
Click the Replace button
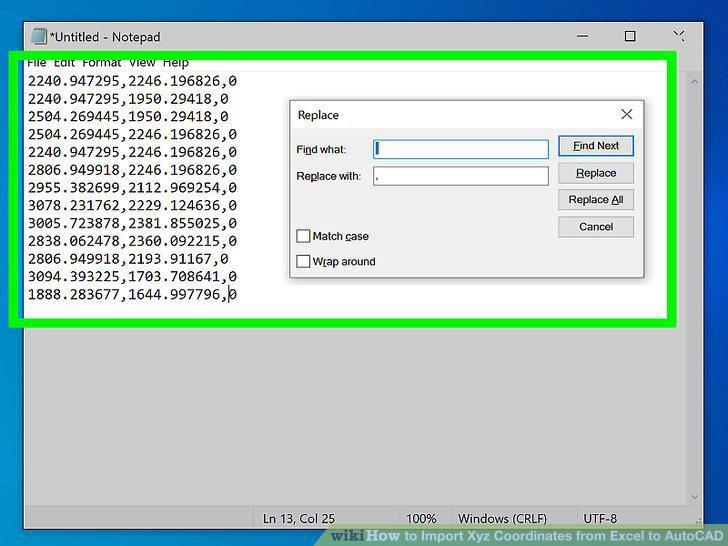click(596, 173)
